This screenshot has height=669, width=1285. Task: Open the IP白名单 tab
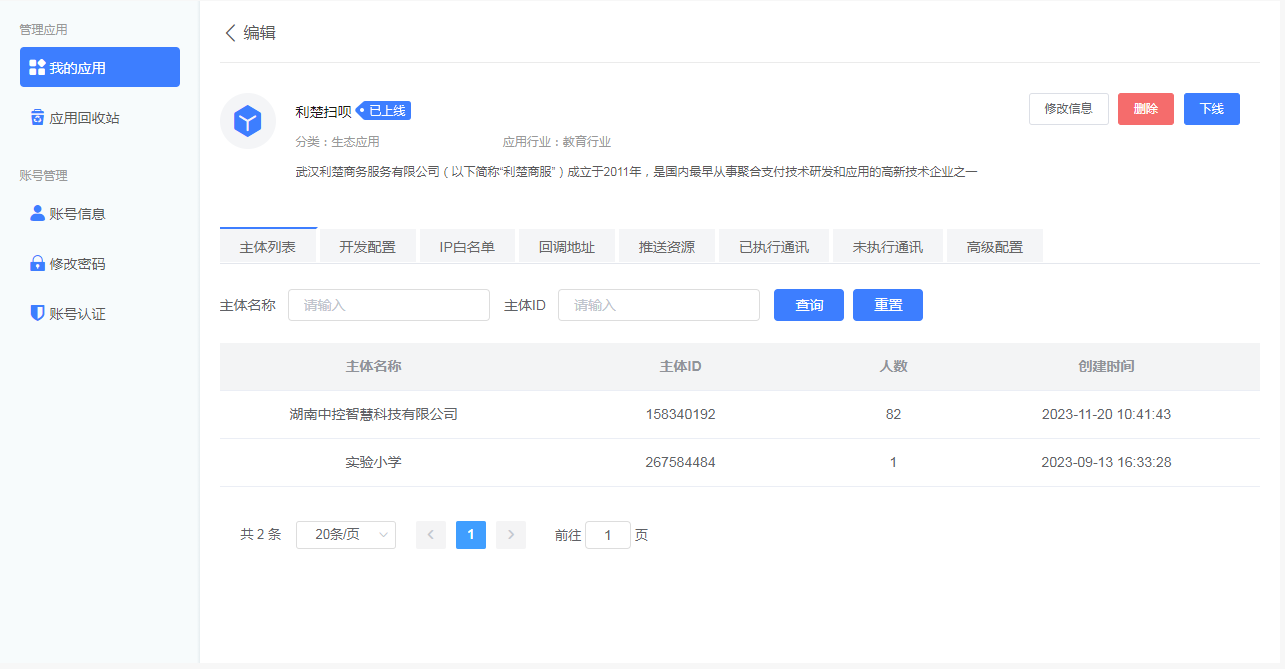click(467, 245)
